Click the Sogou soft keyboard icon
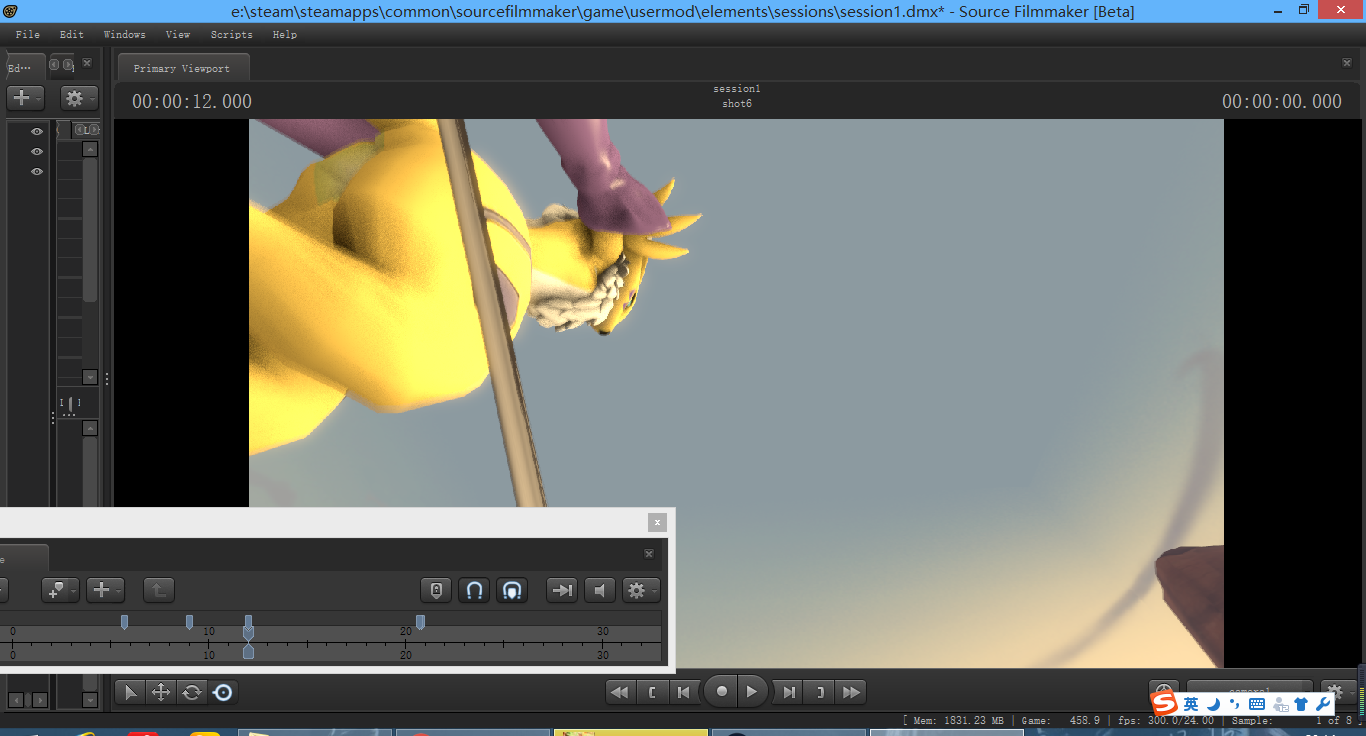This screenshot has height=736, width=1366. pos(1257,704)
